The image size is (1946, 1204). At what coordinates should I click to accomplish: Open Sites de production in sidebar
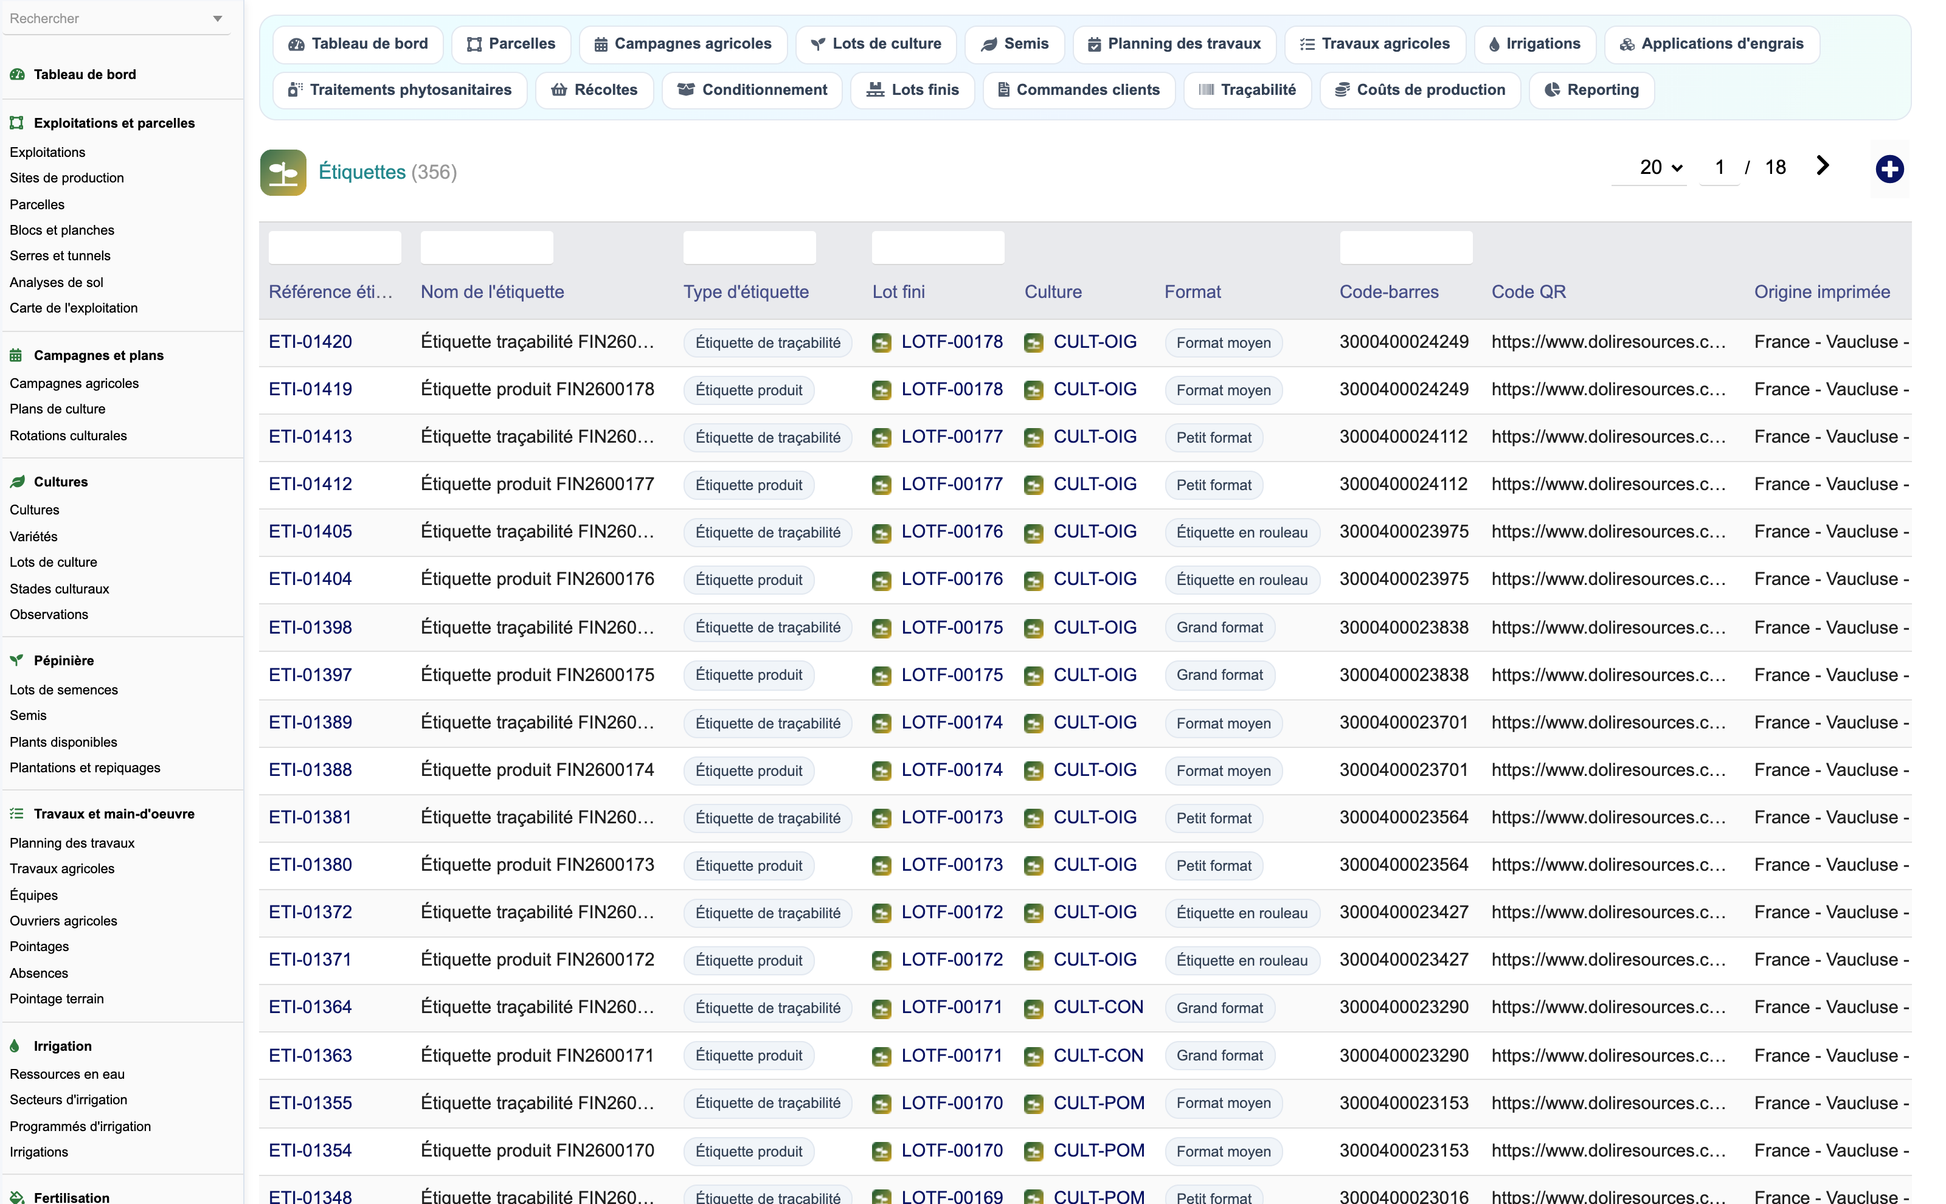(x=67, y=178)
